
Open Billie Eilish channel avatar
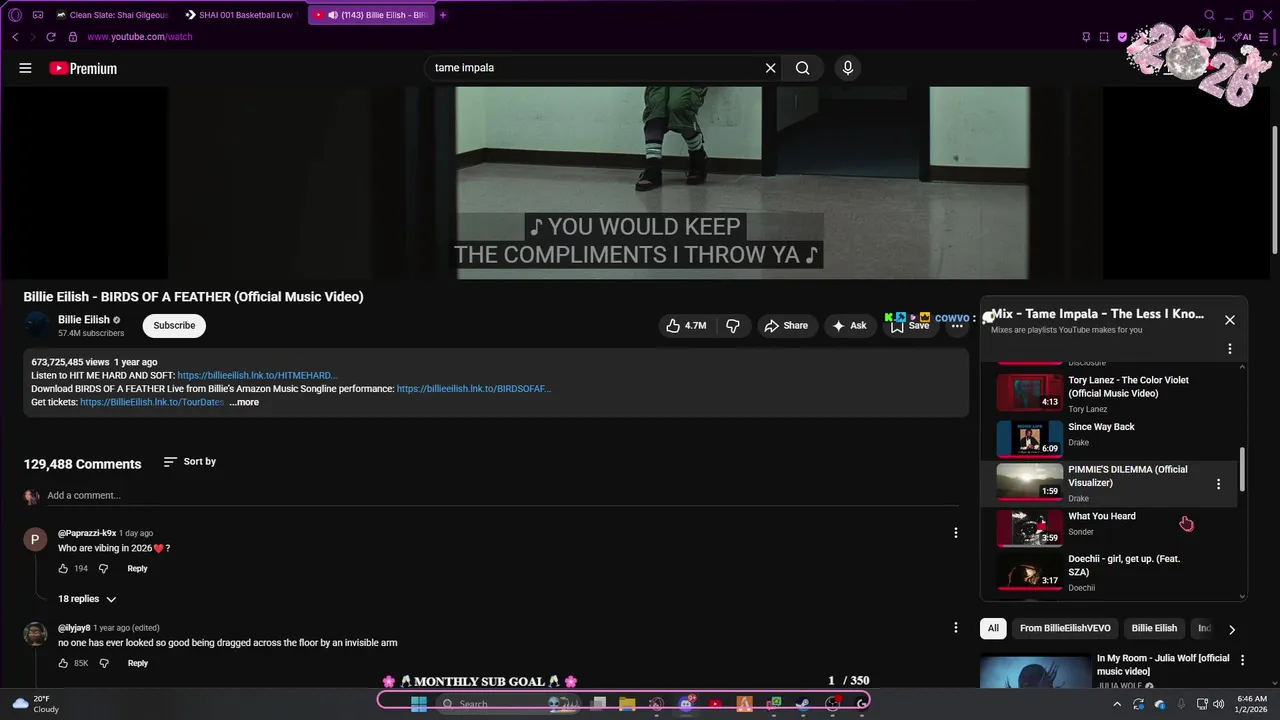(37, 326)
